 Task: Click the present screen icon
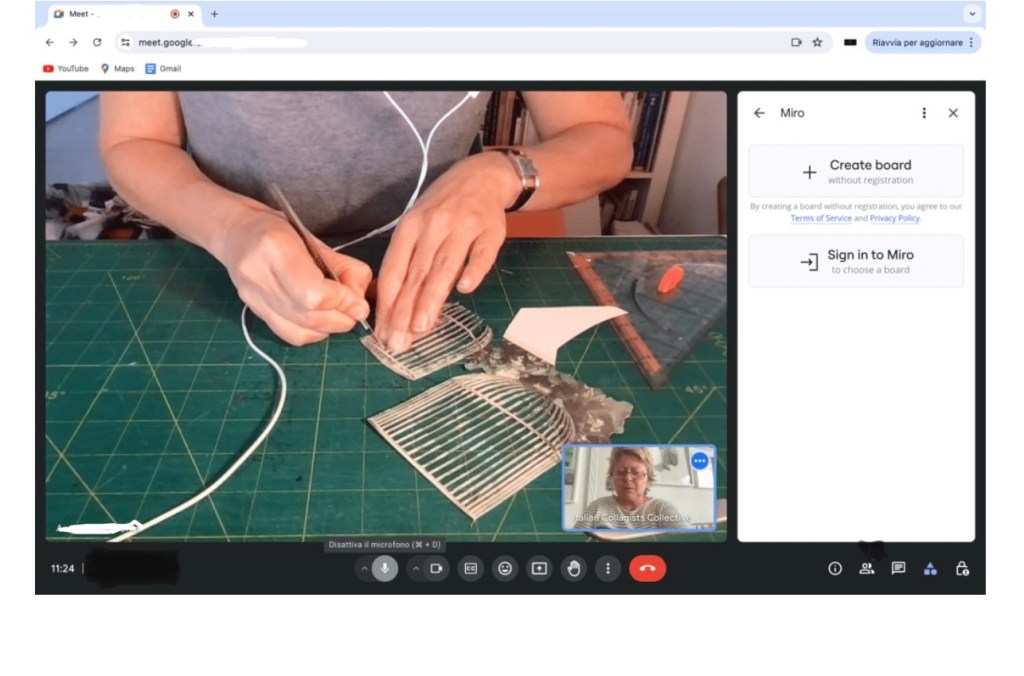(539, 569)
